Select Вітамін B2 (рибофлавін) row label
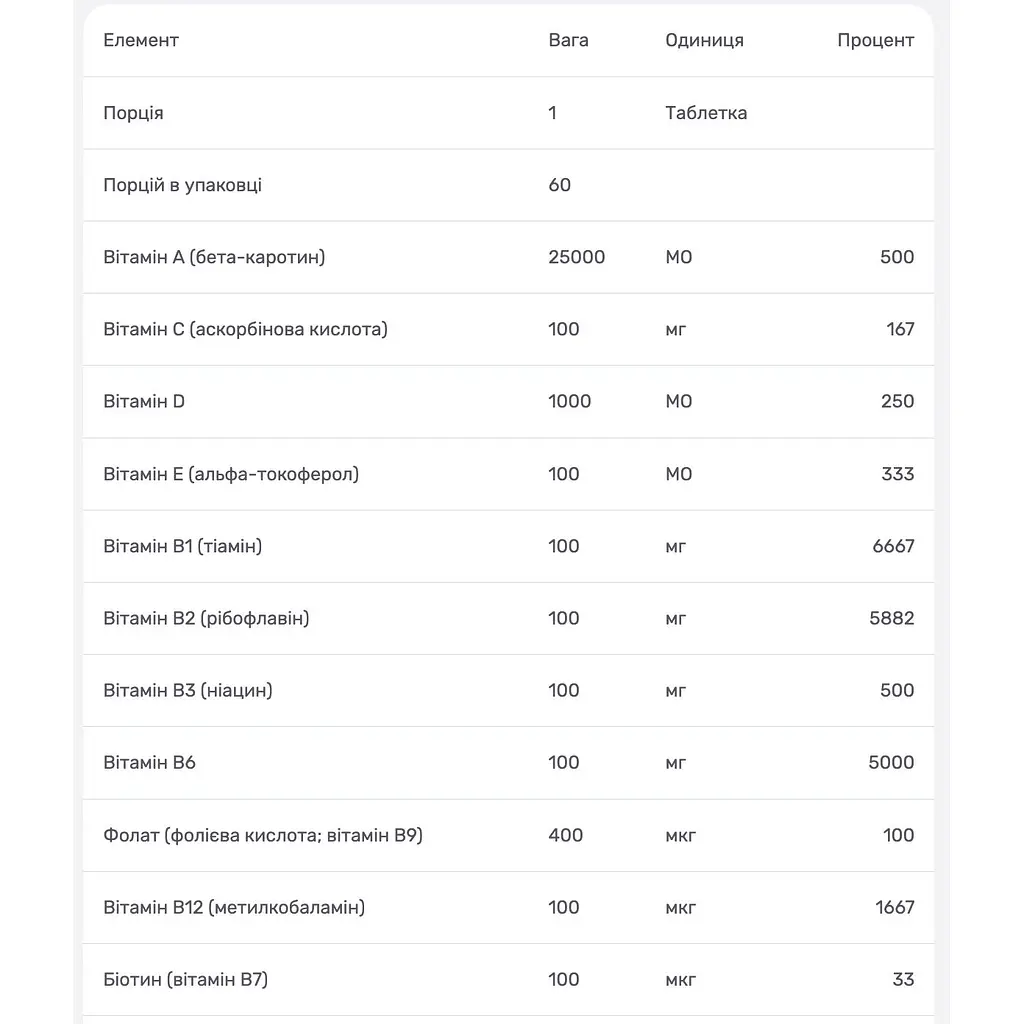Viewport: 1024px width, 1024px height. tap(206, 618)
